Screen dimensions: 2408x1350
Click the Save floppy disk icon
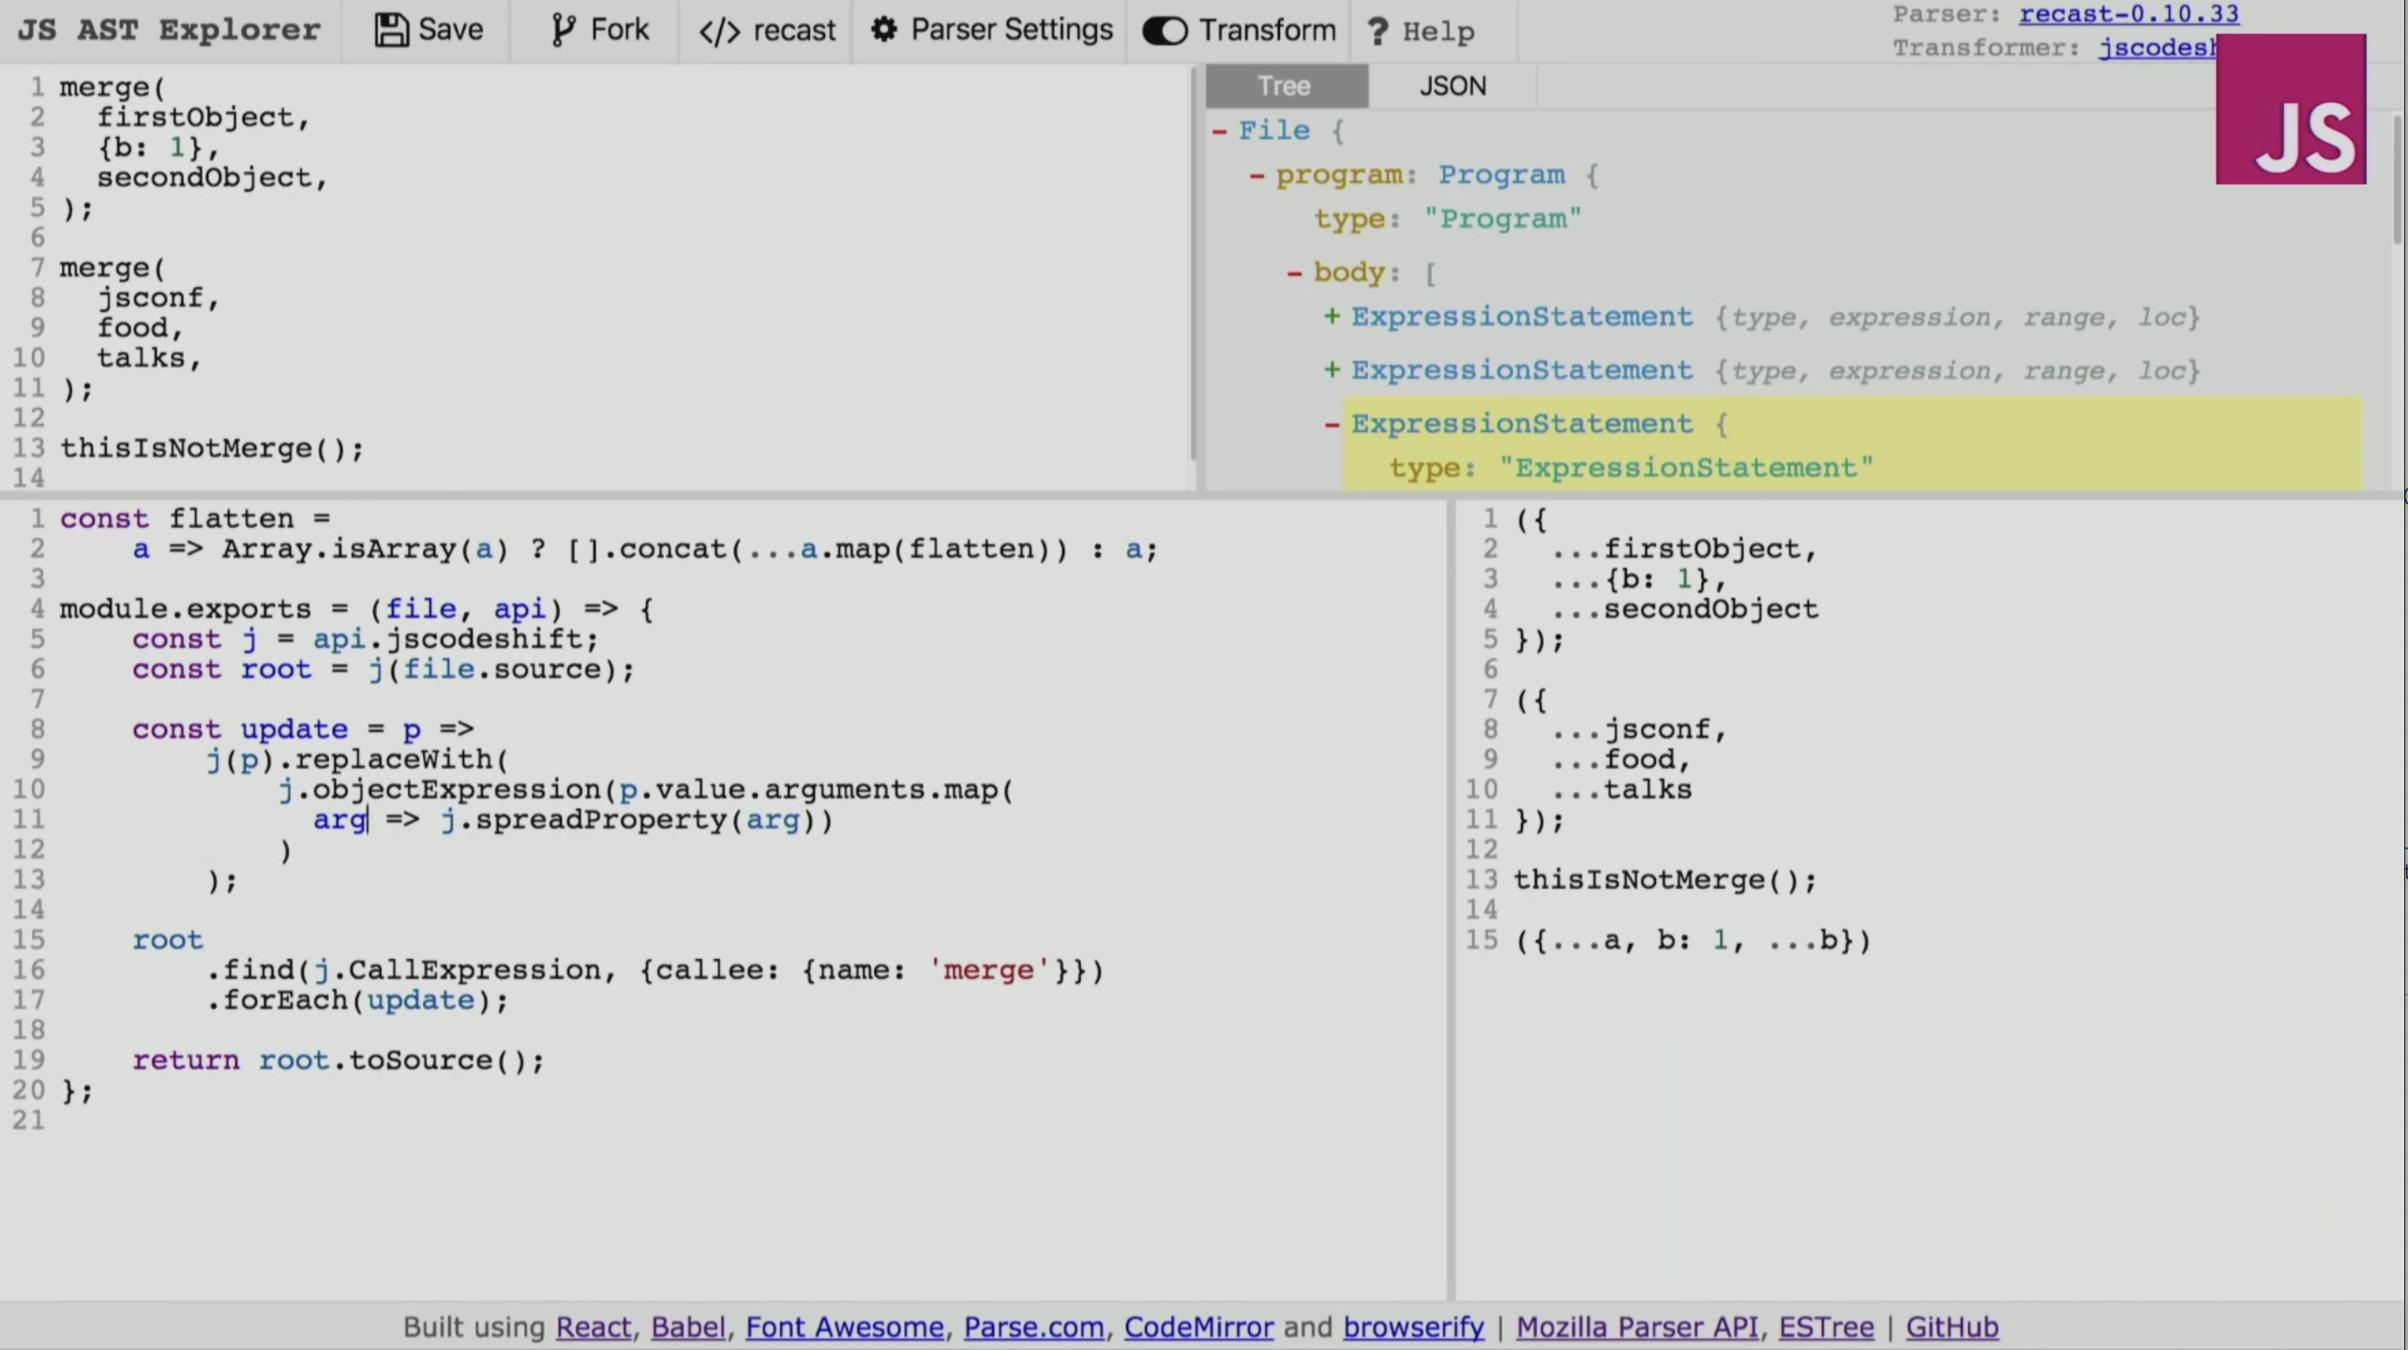click(x=391, y=30)
